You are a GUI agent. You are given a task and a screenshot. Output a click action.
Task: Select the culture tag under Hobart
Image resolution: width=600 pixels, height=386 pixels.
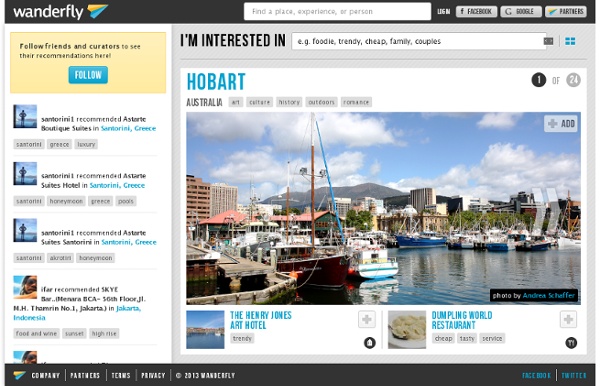tap(259, 102)
